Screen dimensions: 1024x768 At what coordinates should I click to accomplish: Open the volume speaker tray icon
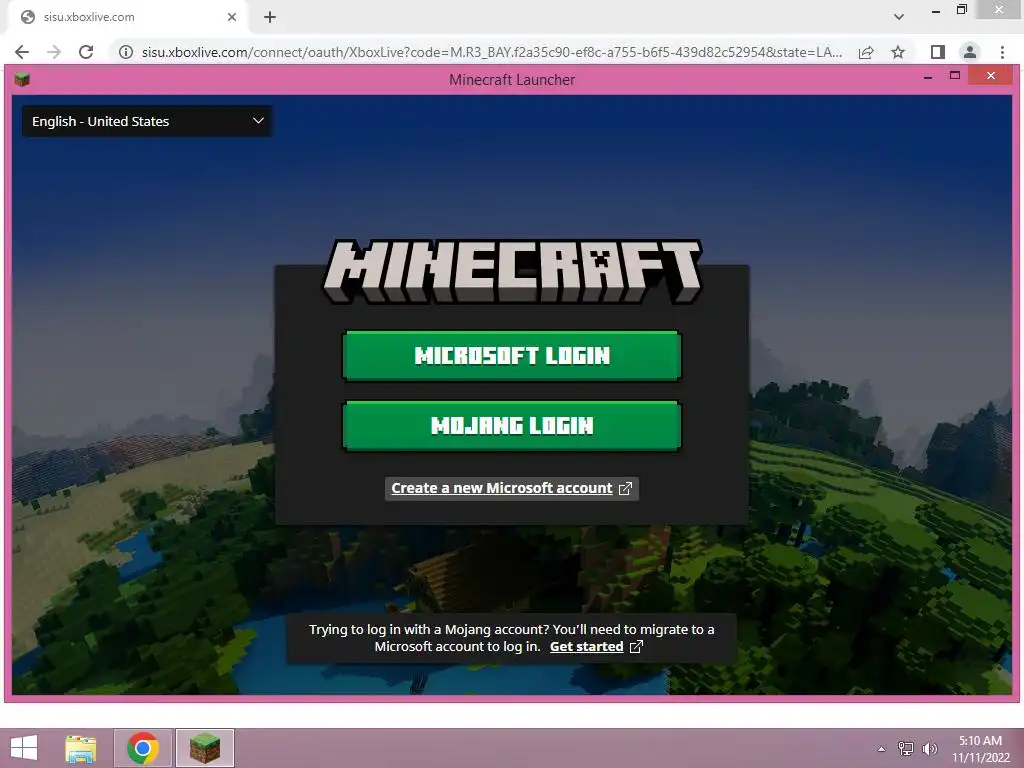(x=929, y=748)
